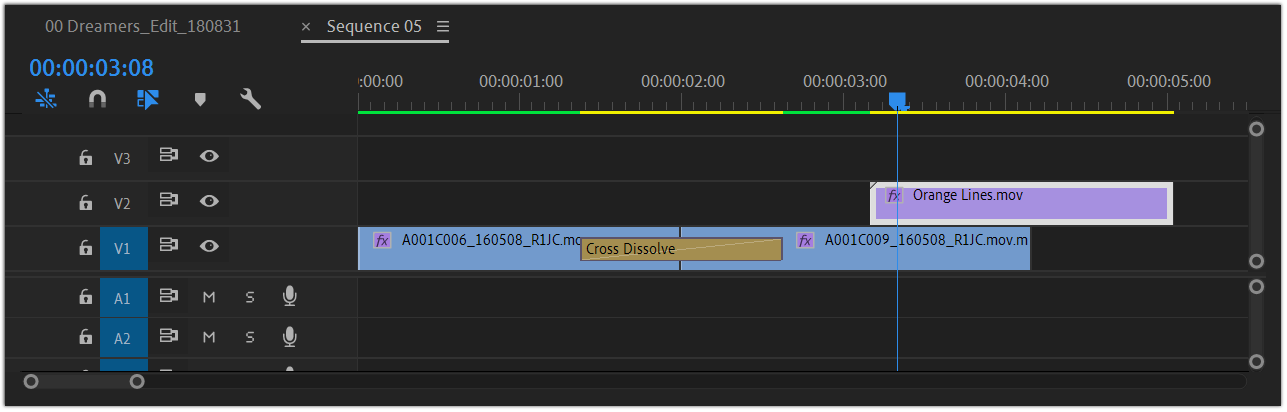Switch to the 00 Dreamers_Edit_180831 tab
Screen dimensions: 1287x412
click(142, 26)
